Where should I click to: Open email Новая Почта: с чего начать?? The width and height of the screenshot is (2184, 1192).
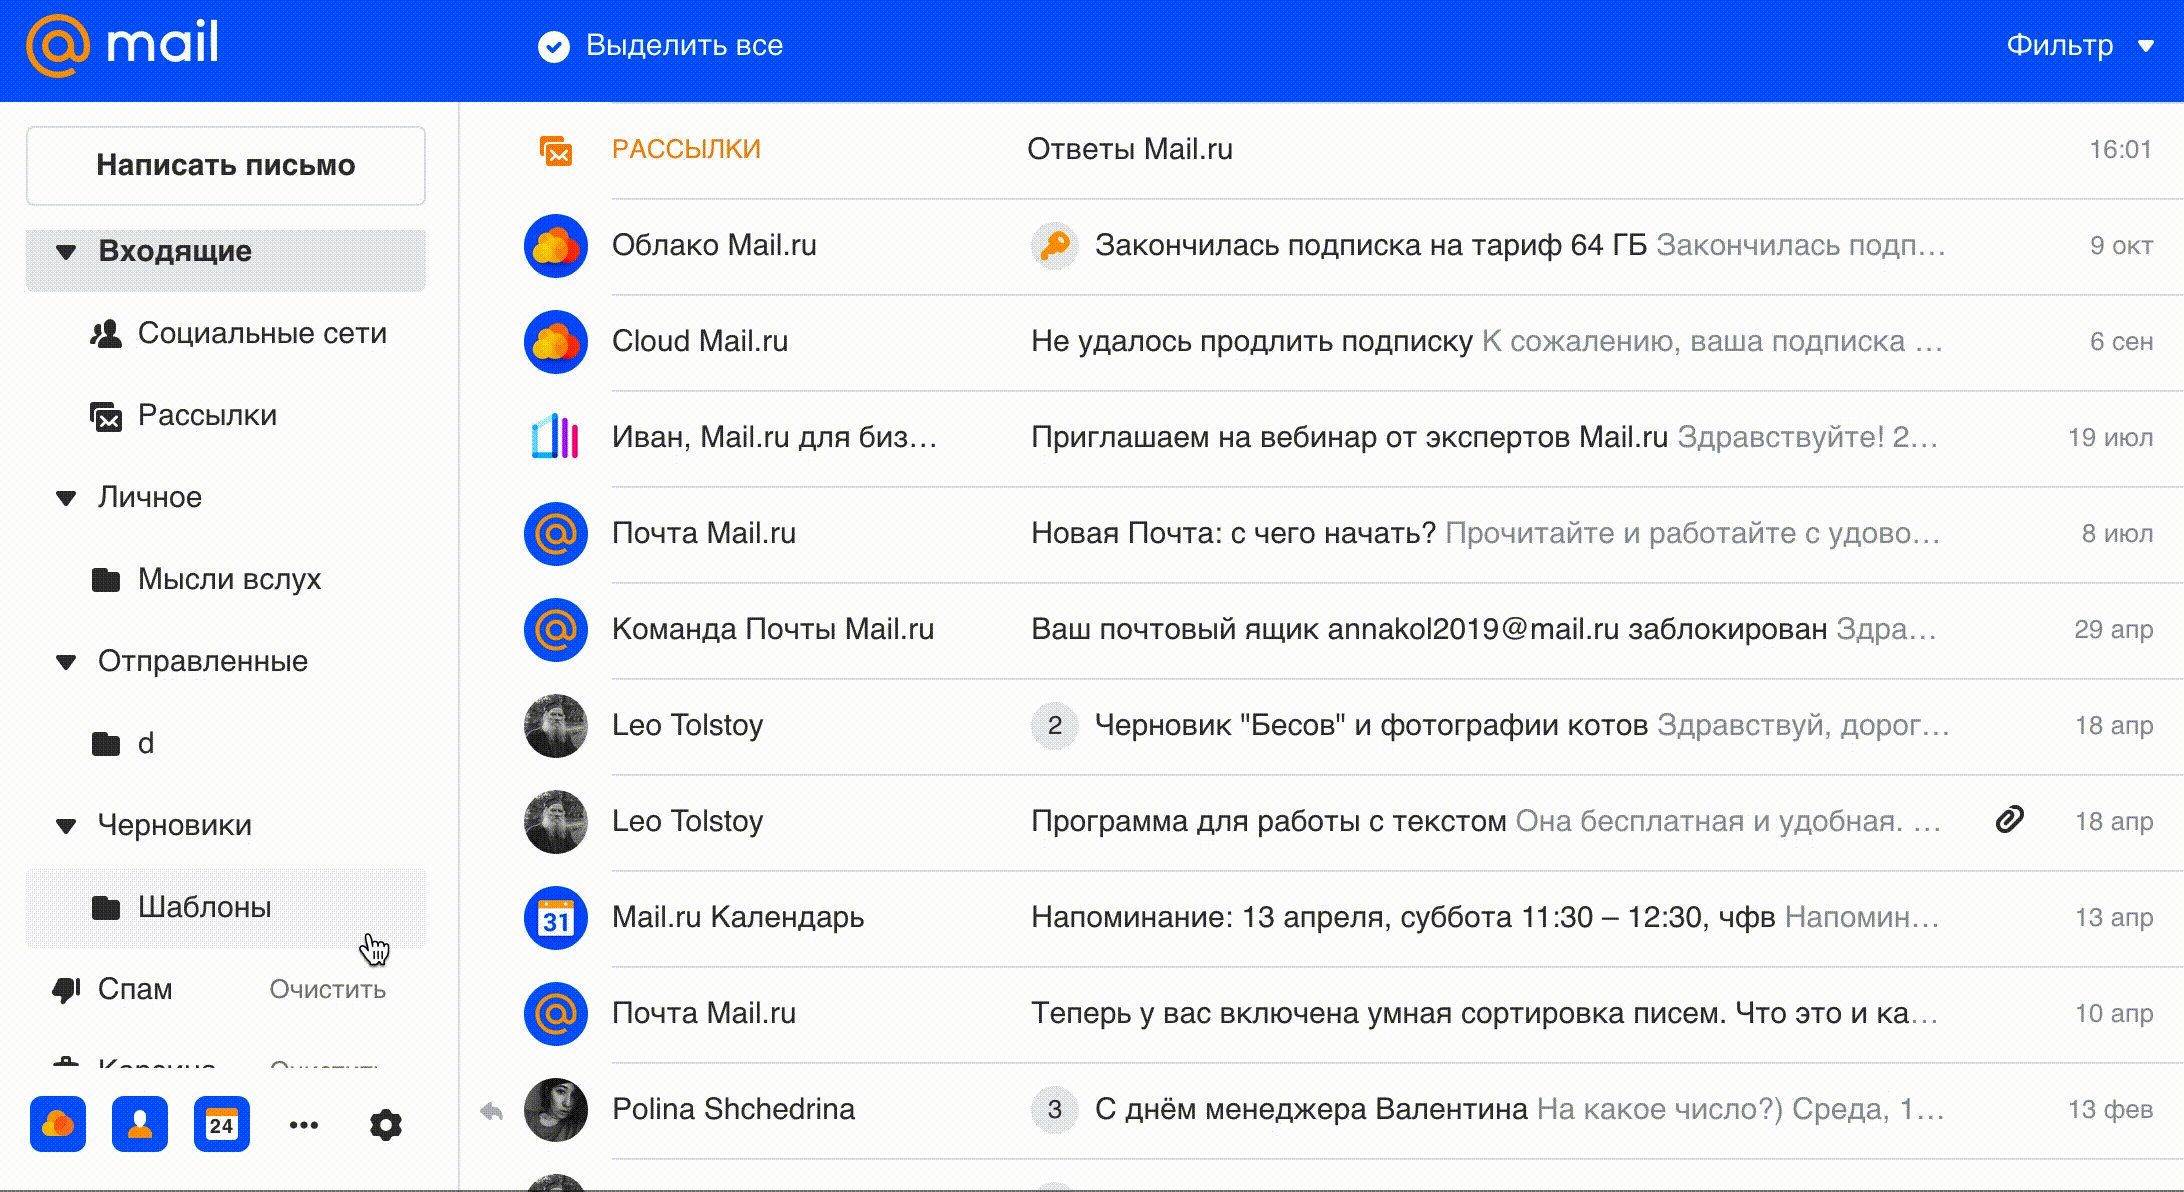1233,533
